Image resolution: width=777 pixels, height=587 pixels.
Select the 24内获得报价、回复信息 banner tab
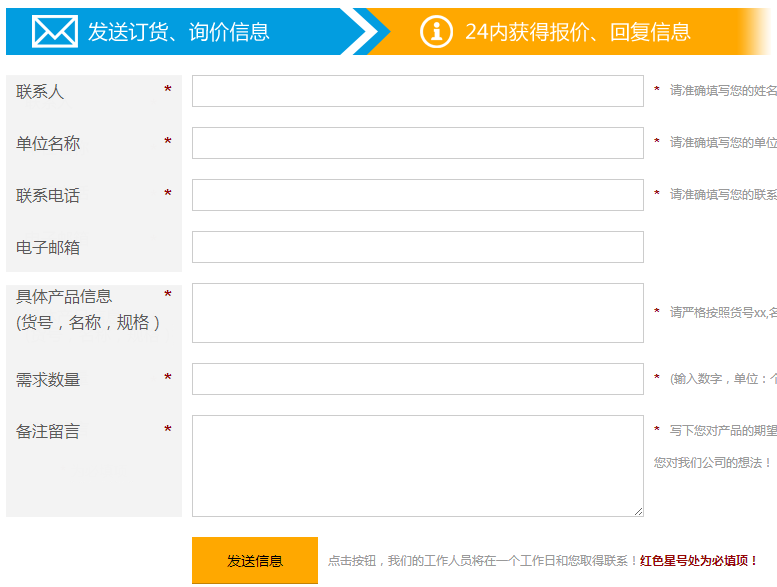(x=577, y=32)
